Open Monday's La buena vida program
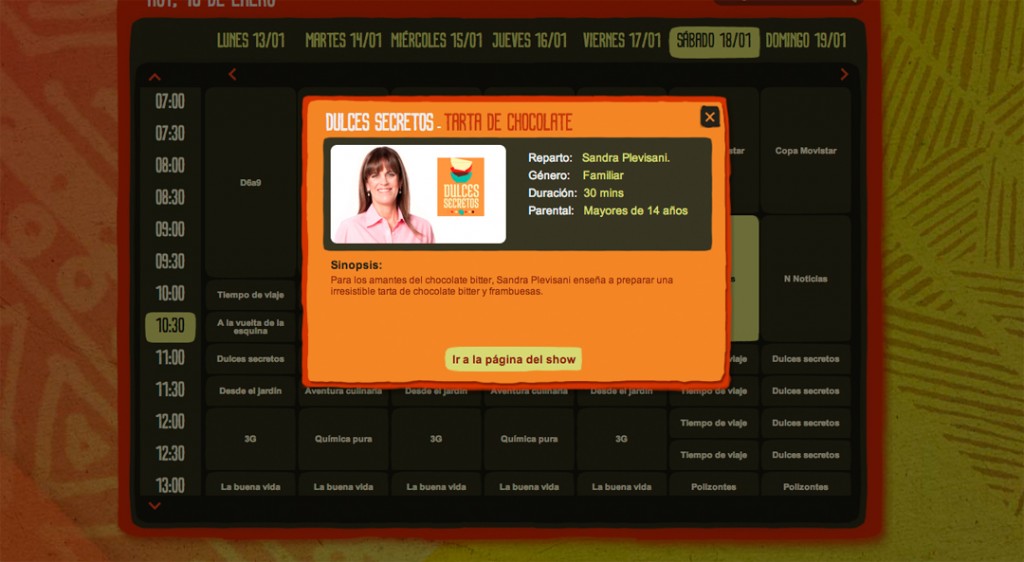1024x562 pixels. pyautogui.click(x=250, y=486)
